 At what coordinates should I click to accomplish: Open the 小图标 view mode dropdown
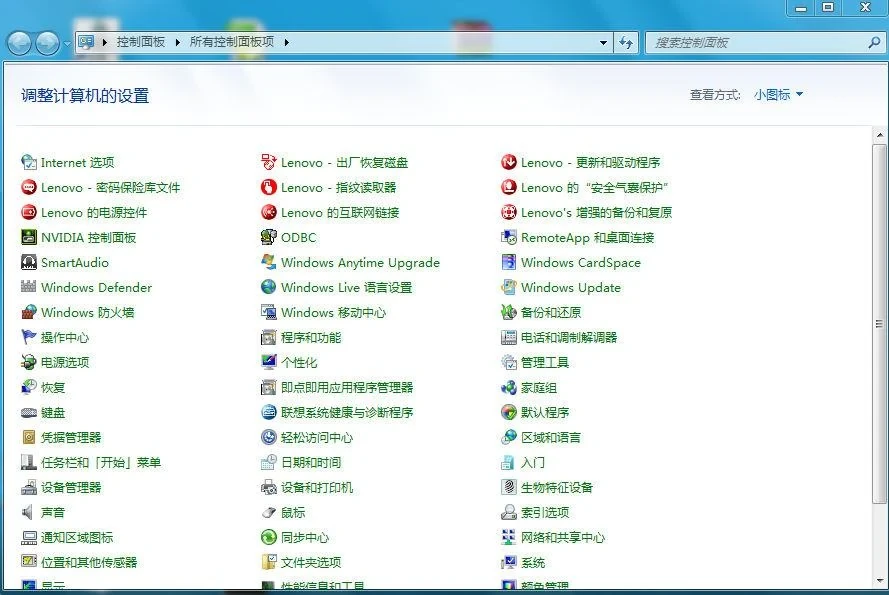click(x=778, y=95)
